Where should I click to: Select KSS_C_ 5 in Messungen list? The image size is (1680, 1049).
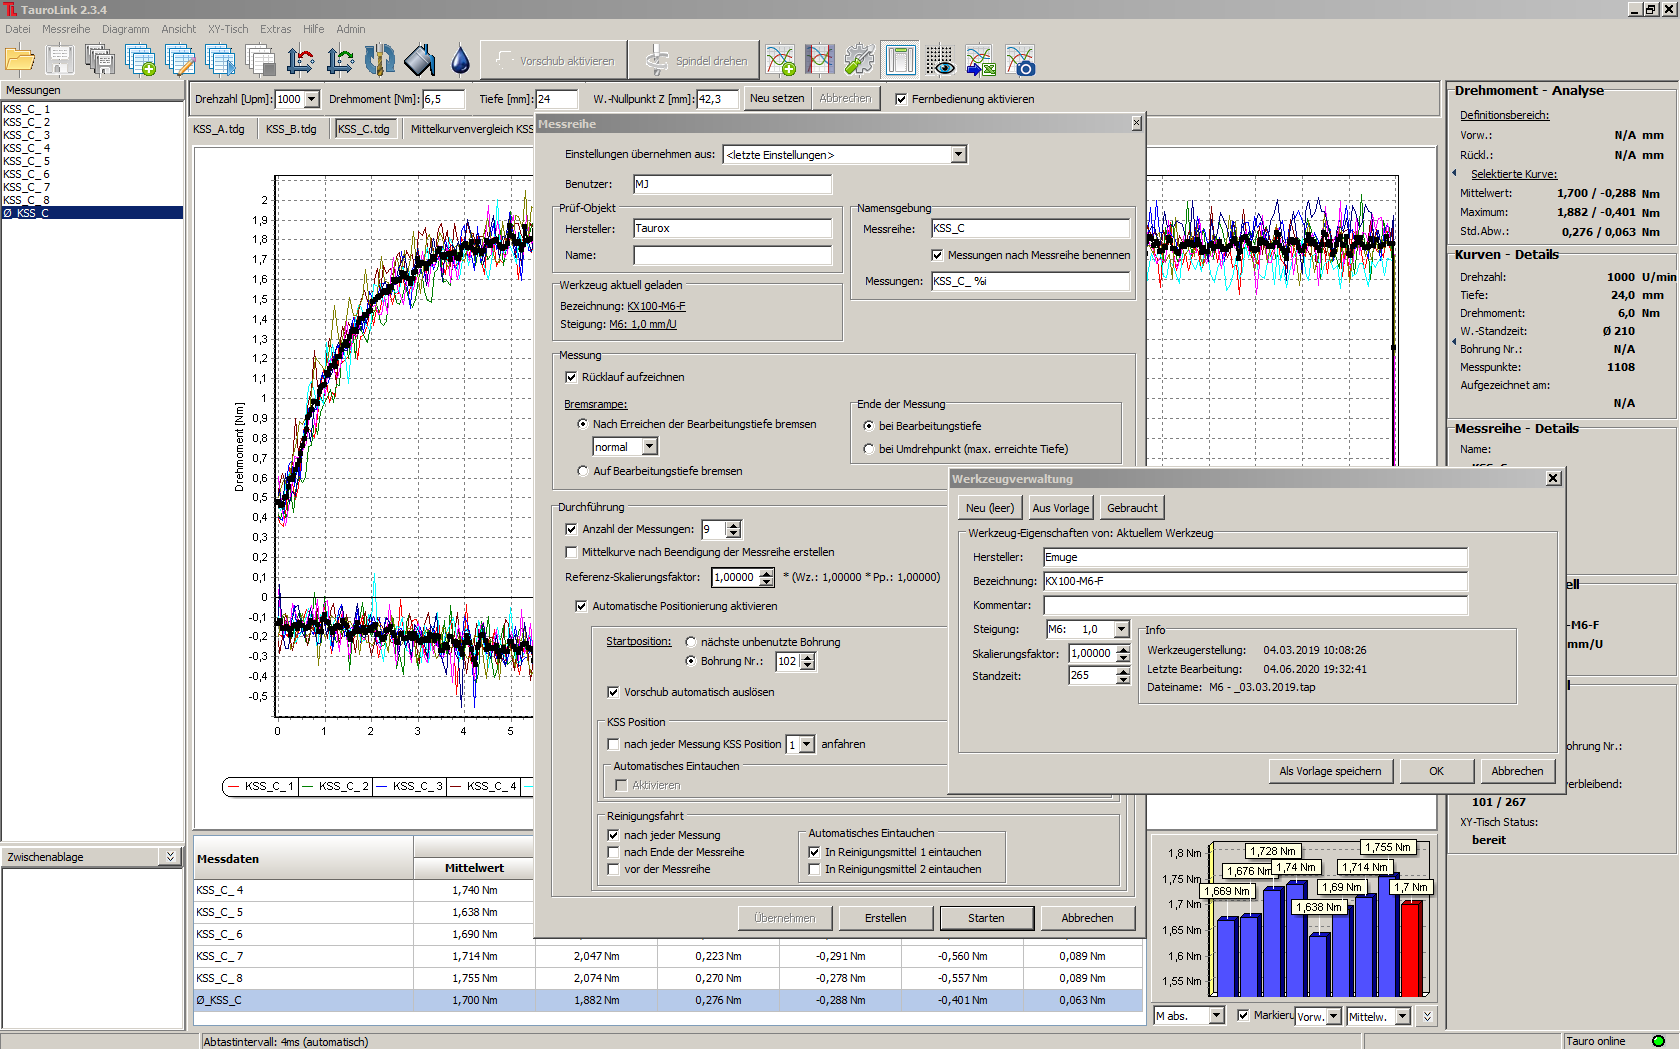[x=92, y=161]
